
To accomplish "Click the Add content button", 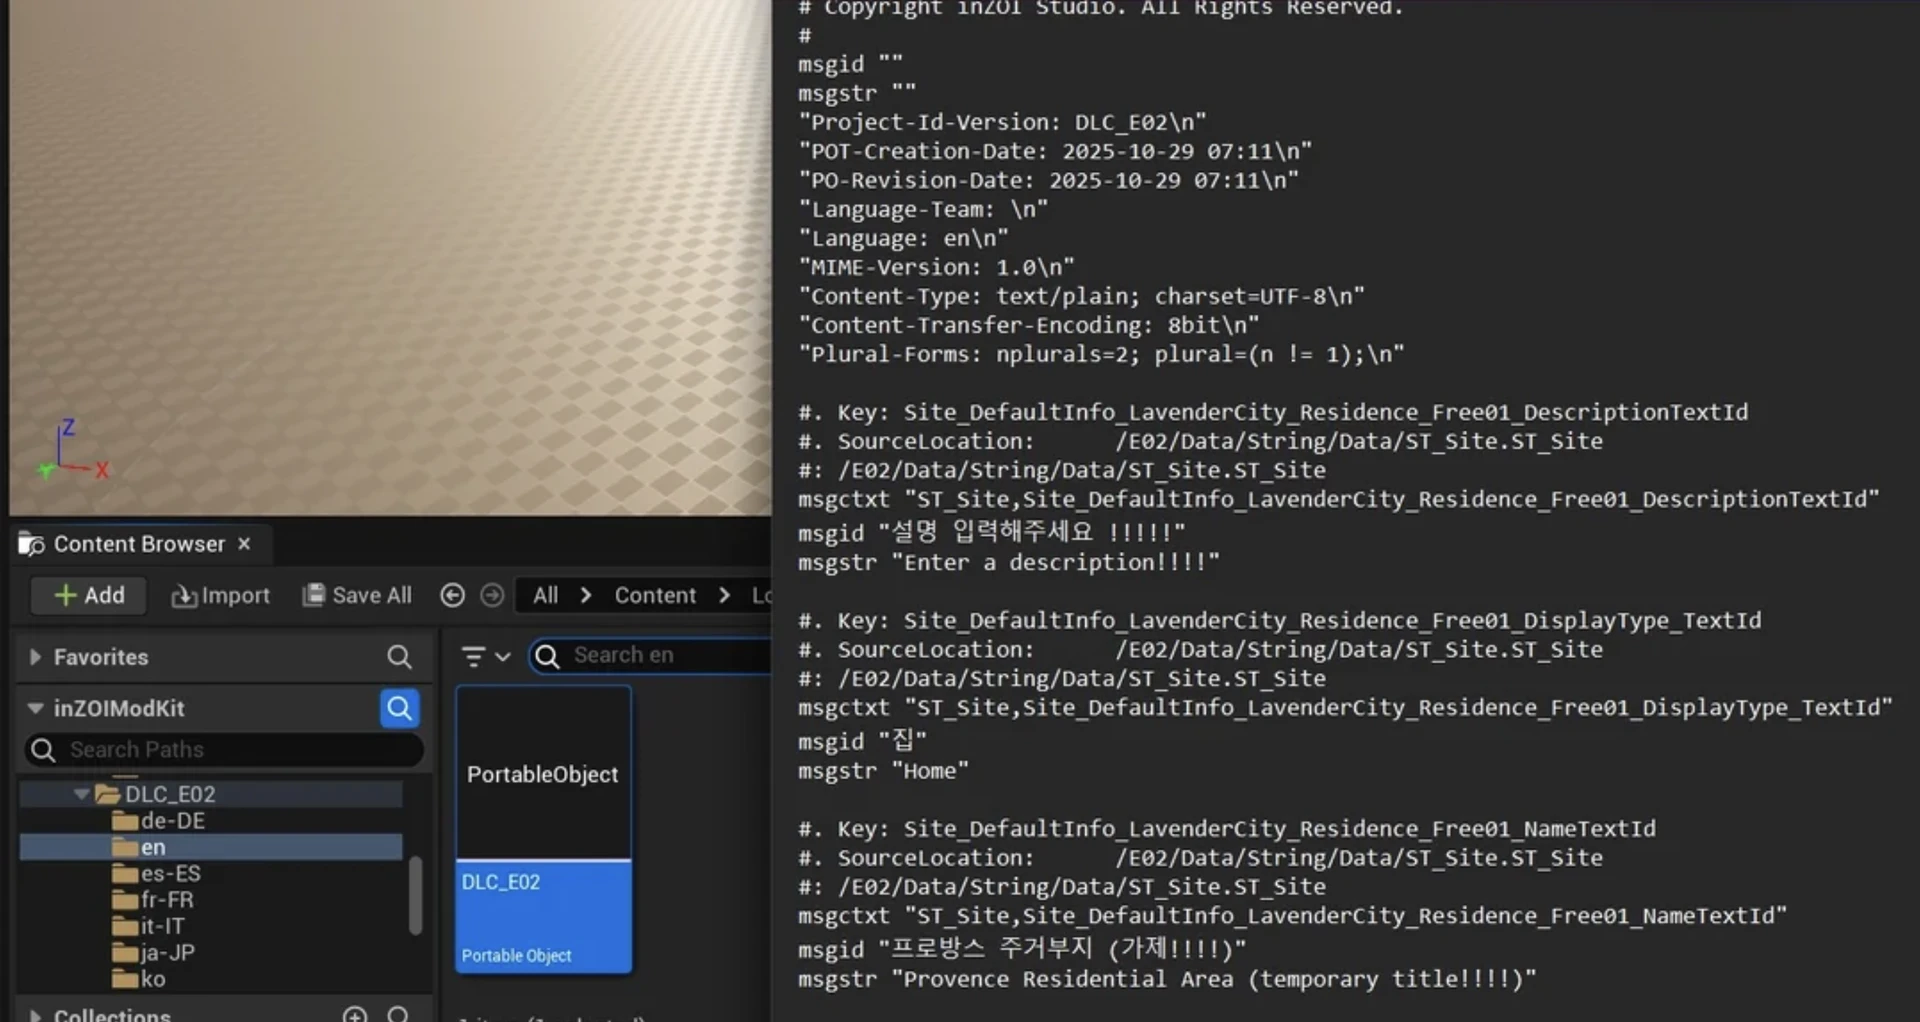I will 89,595.
